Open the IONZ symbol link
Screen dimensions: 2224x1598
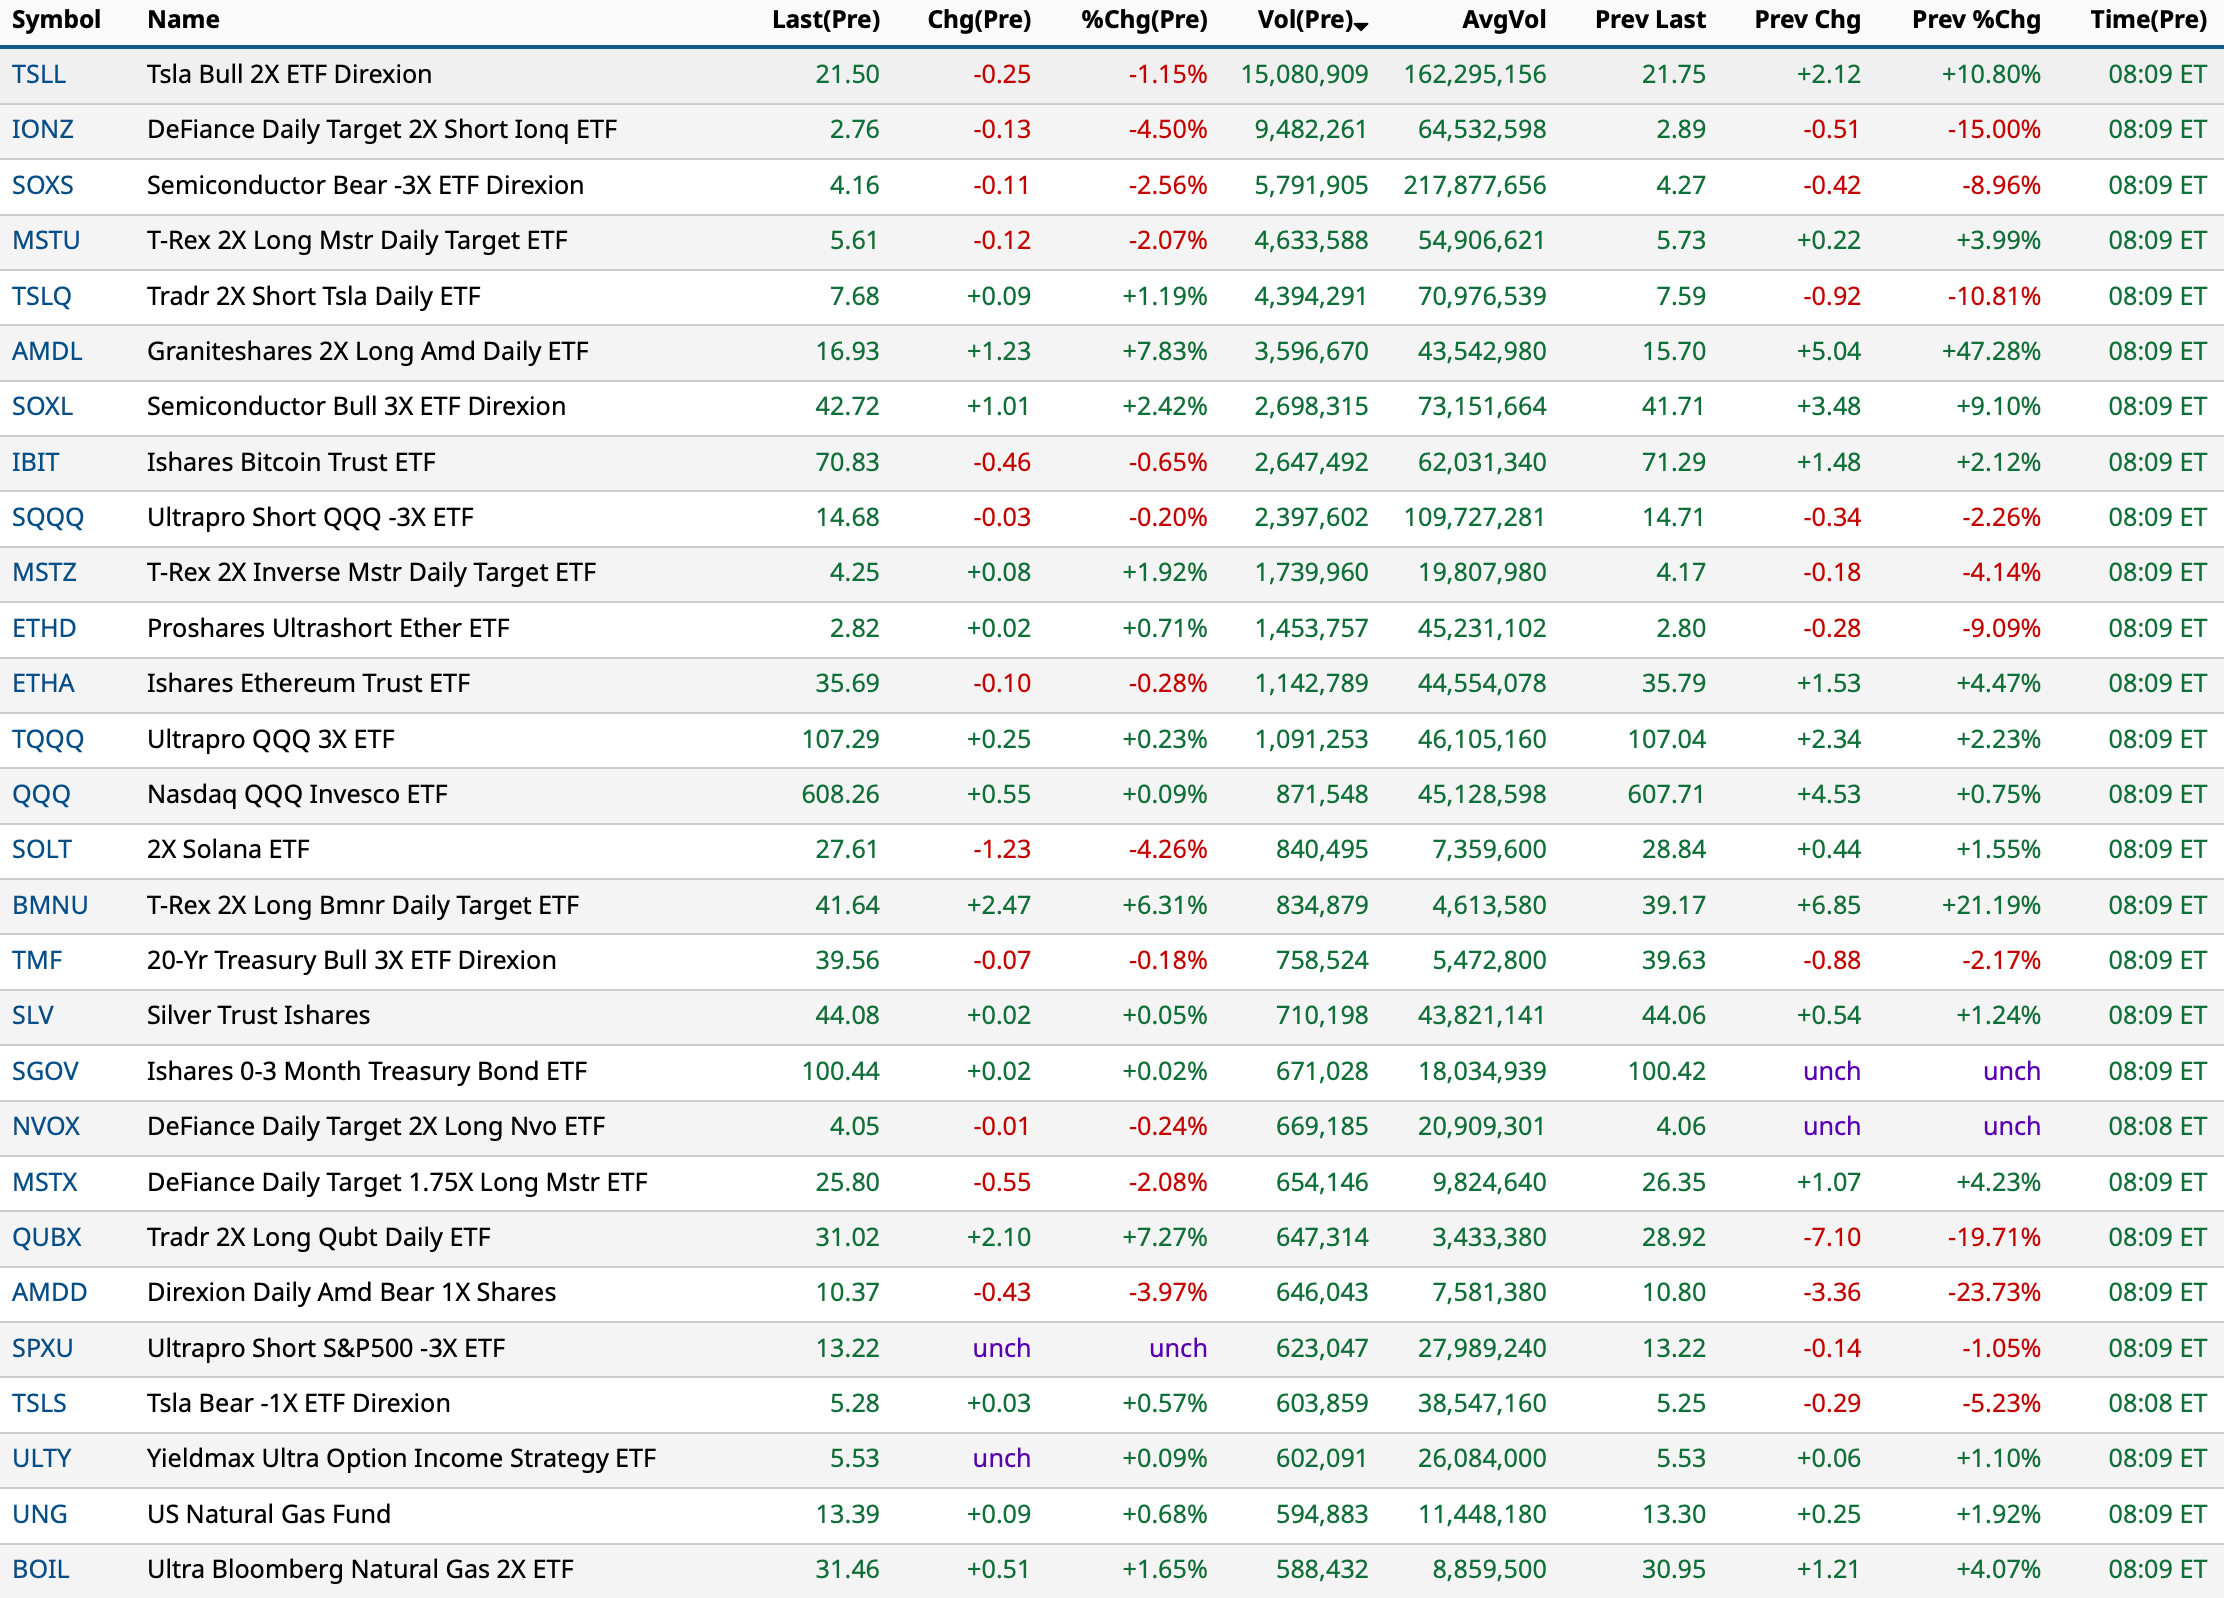click(x=43, y=130)
